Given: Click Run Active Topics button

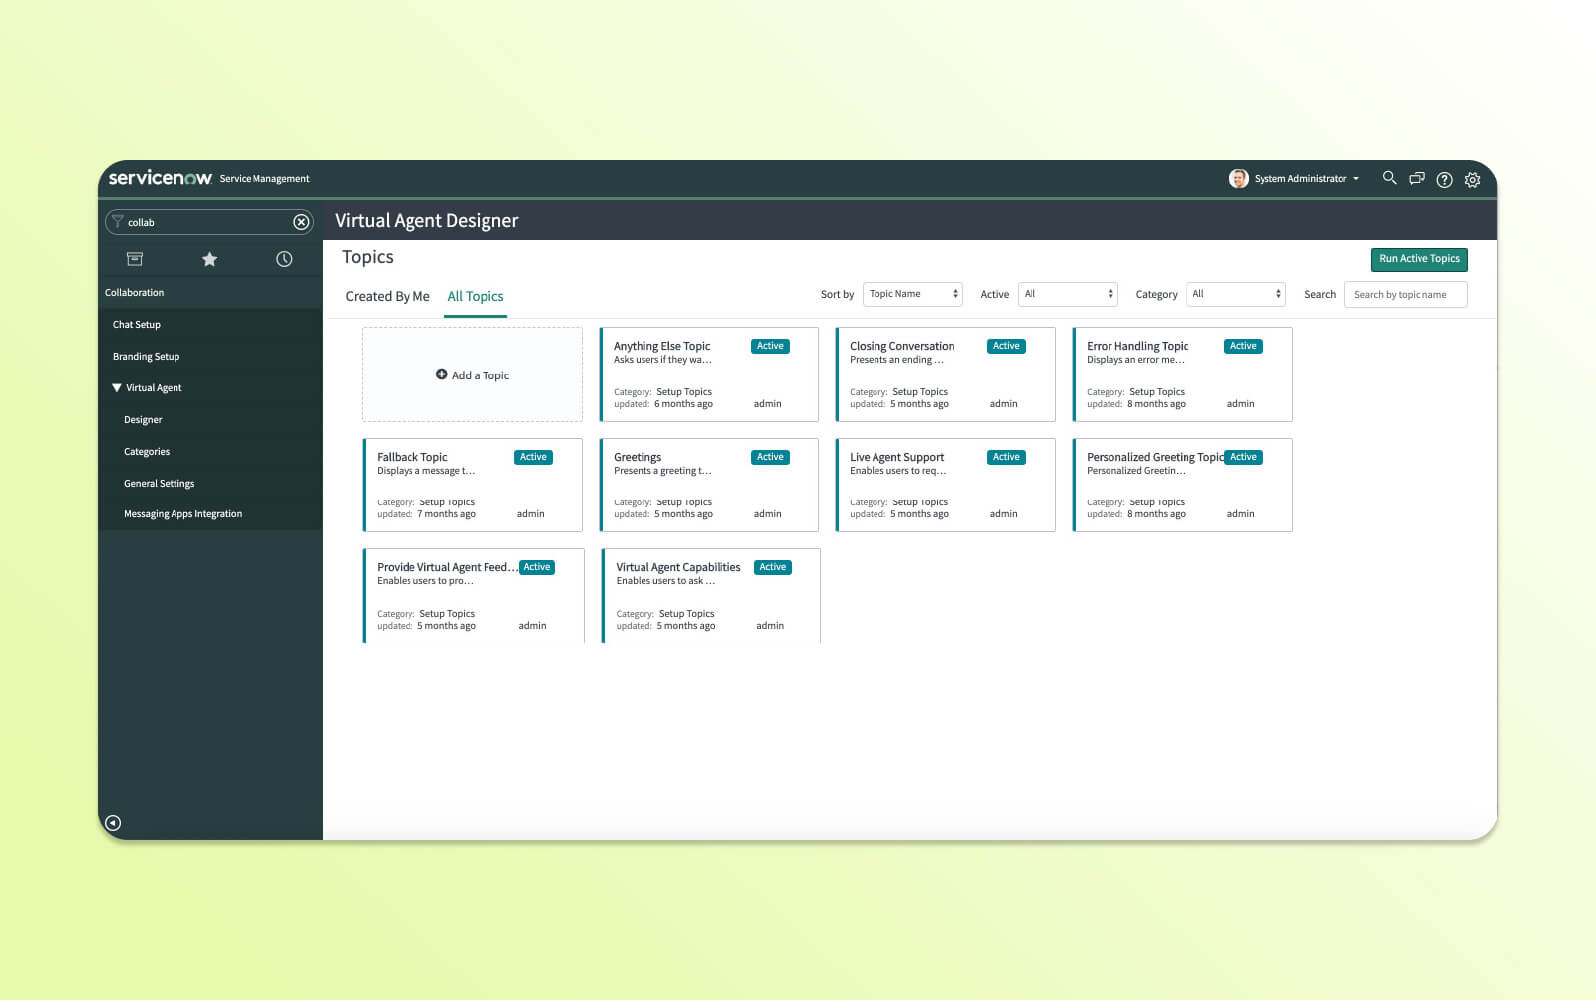Looking at the screenshot, I should tap(1419, 259).
